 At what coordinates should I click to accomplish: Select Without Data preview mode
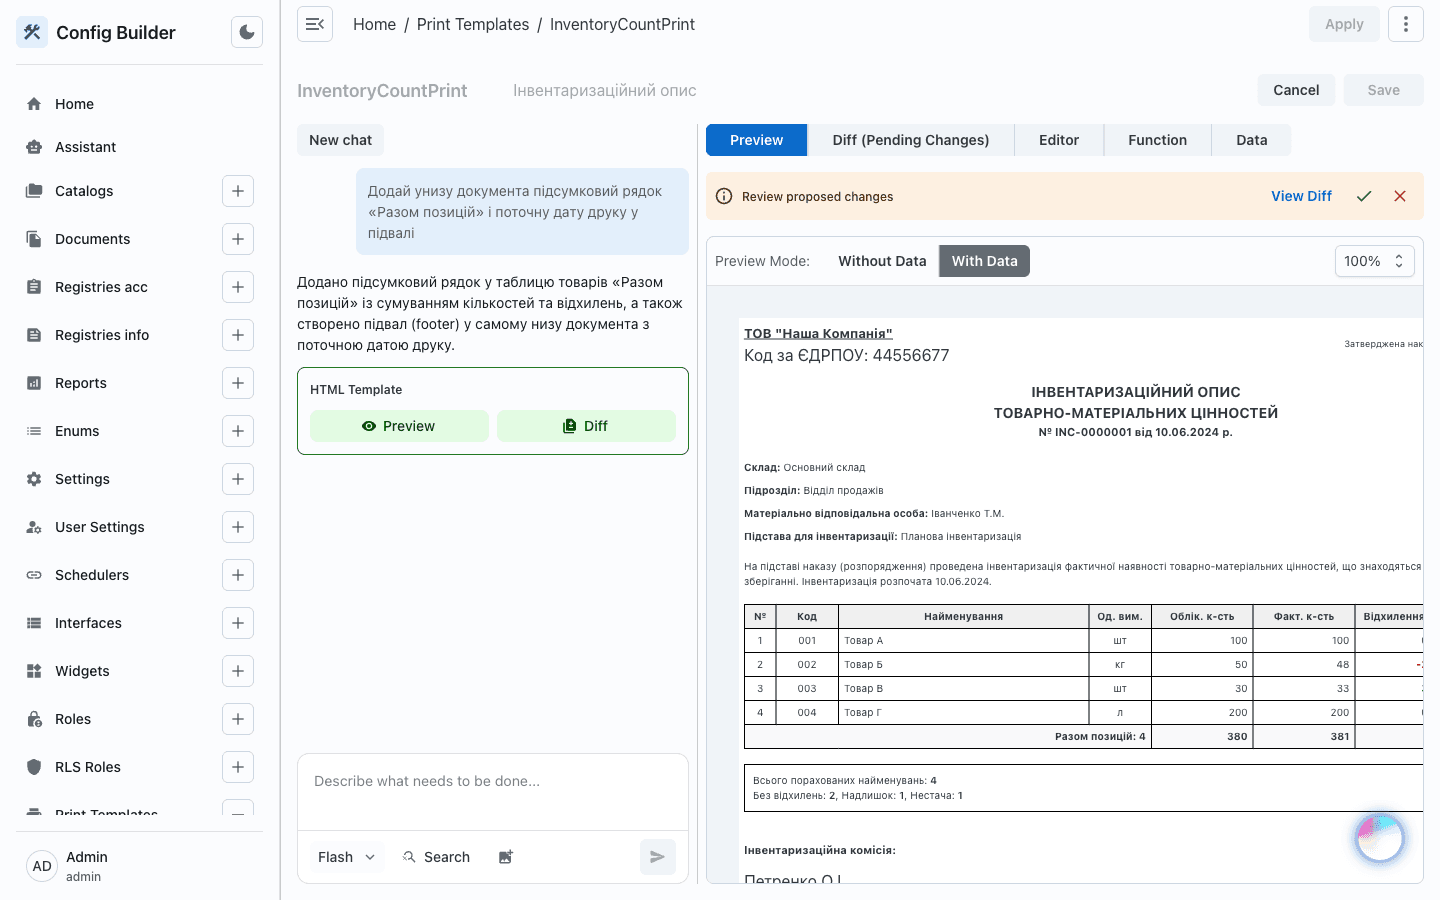[x=882, y=261]
